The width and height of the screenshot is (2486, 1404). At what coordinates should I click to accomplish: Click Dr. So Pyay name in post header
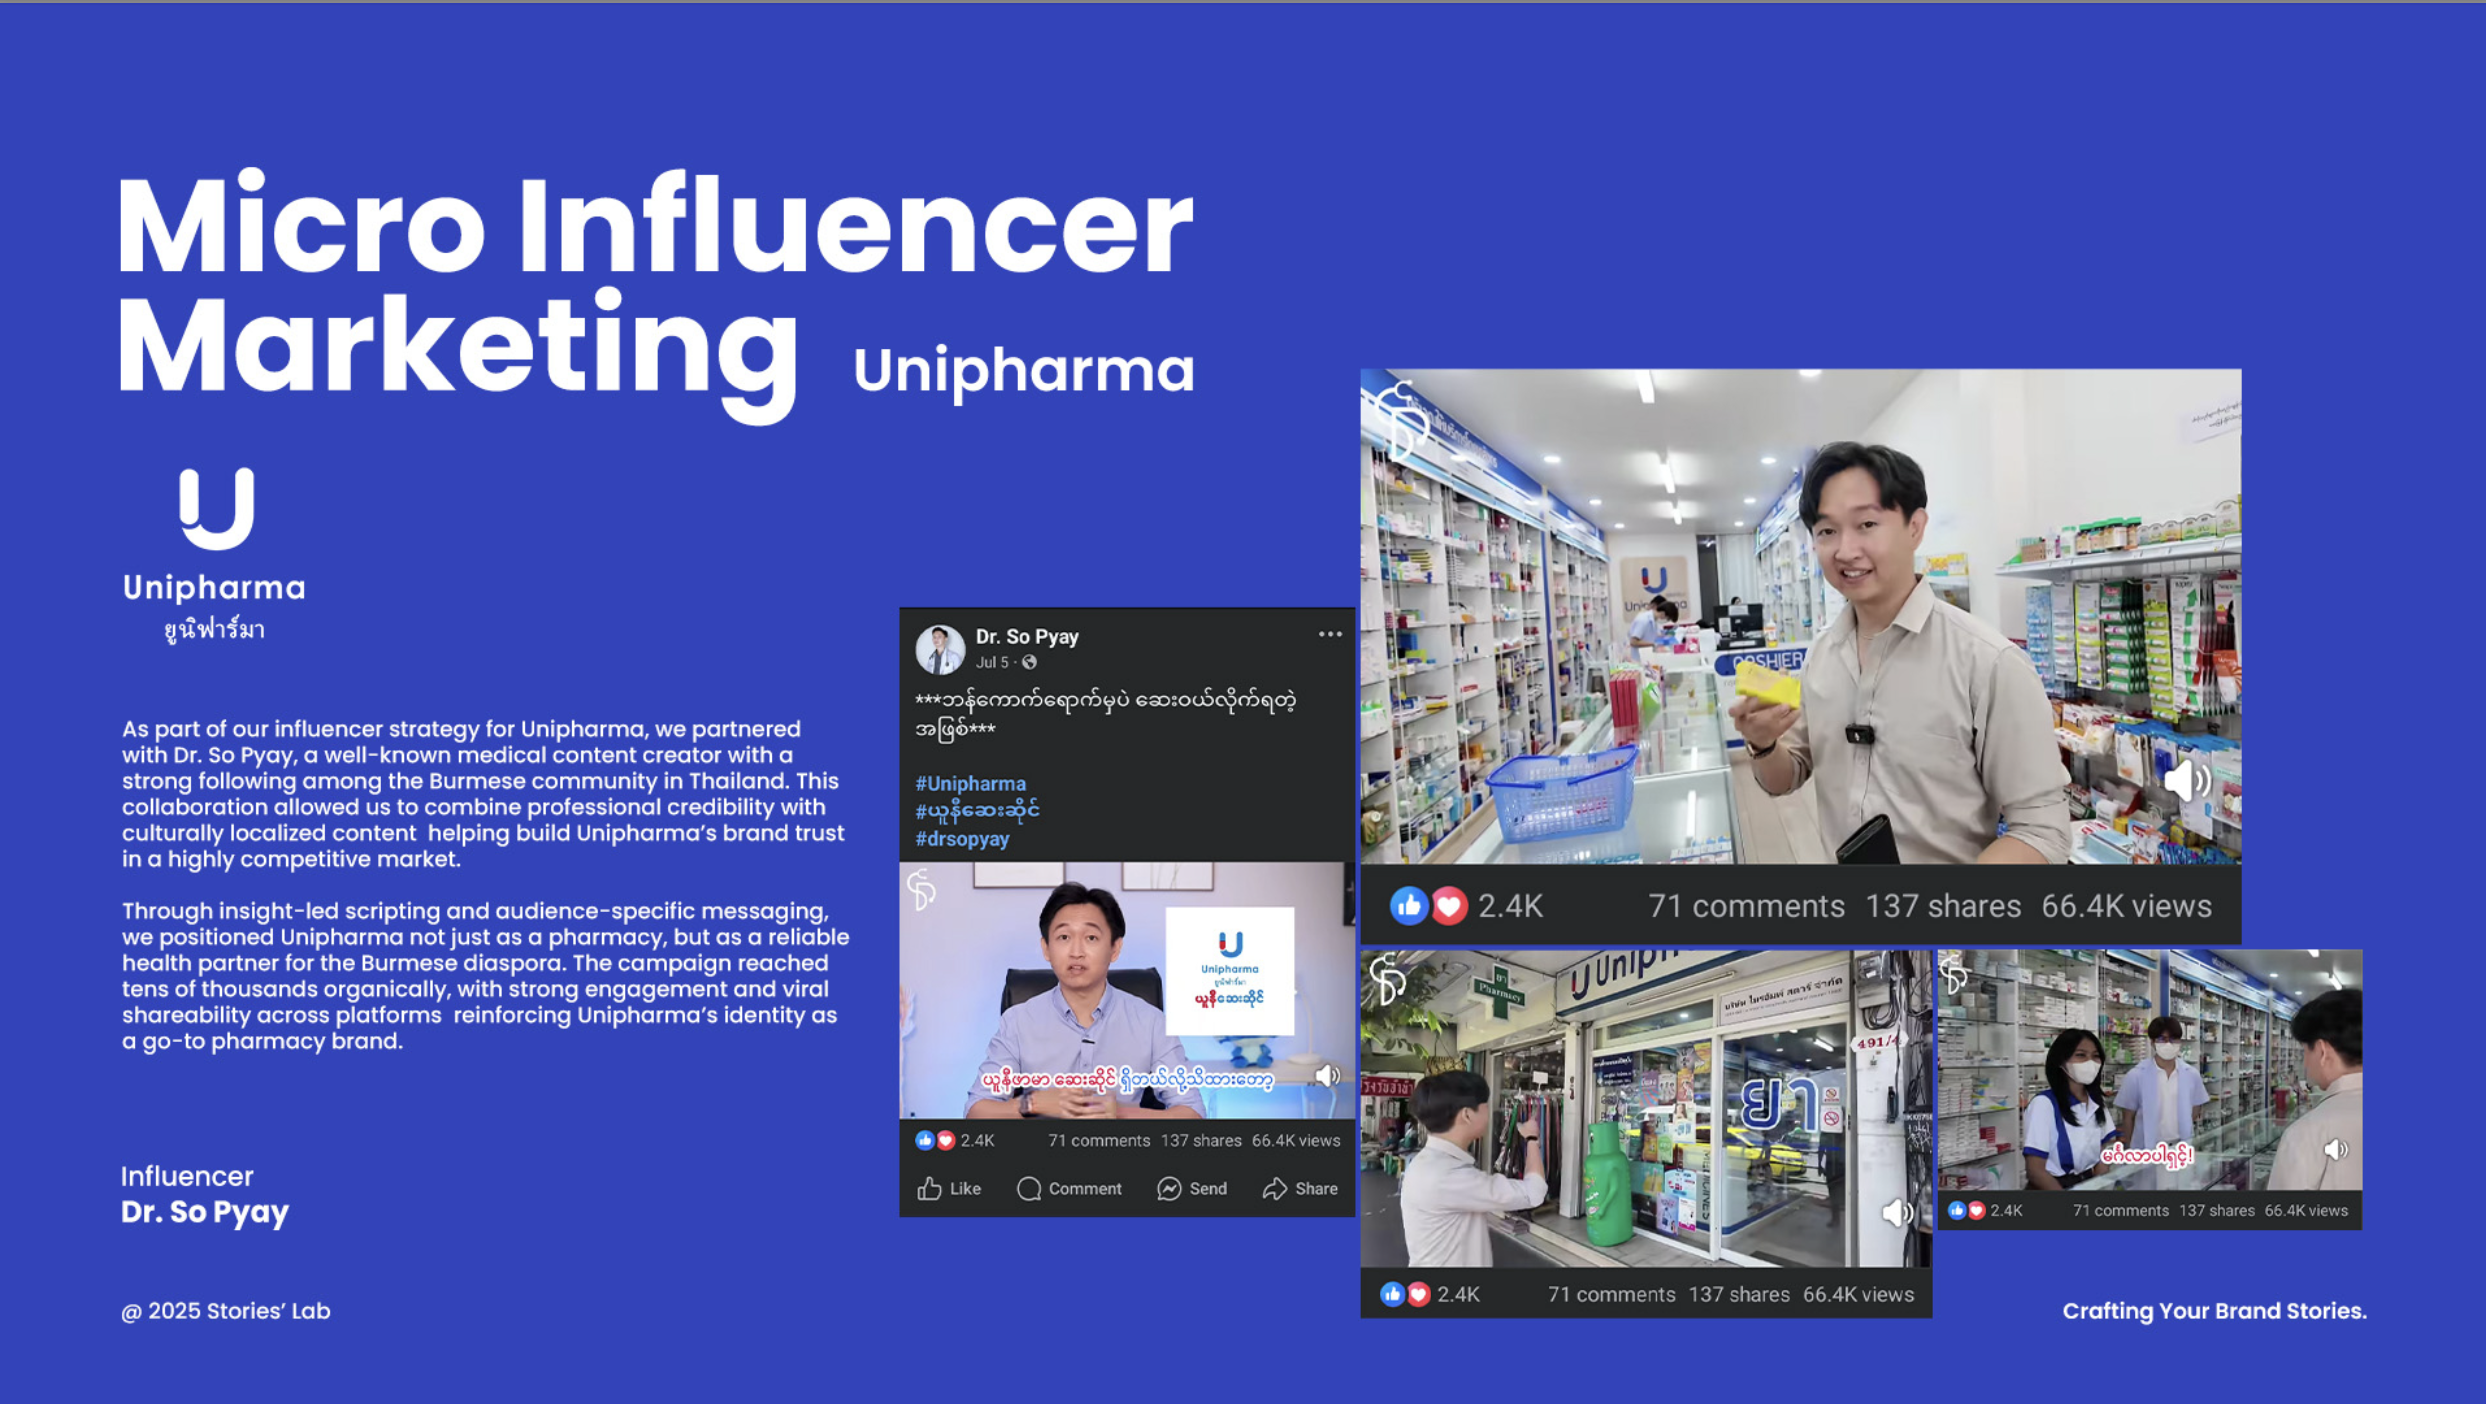[x=1027, y=636]
